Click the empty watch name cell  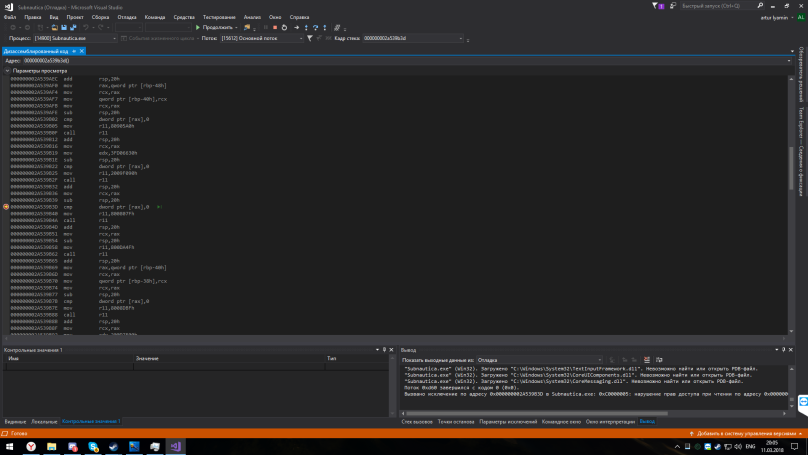click(70, 366)
